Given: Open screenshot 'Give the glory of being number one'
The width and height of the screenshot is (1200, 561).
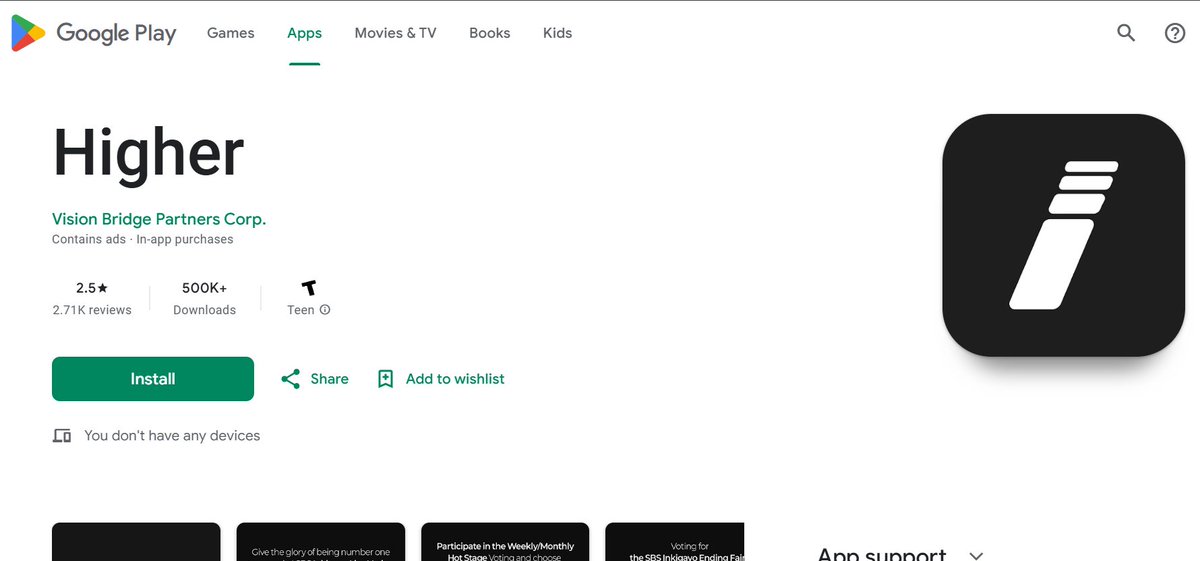Looking at the screenshot, I should (x=321, y=542).
